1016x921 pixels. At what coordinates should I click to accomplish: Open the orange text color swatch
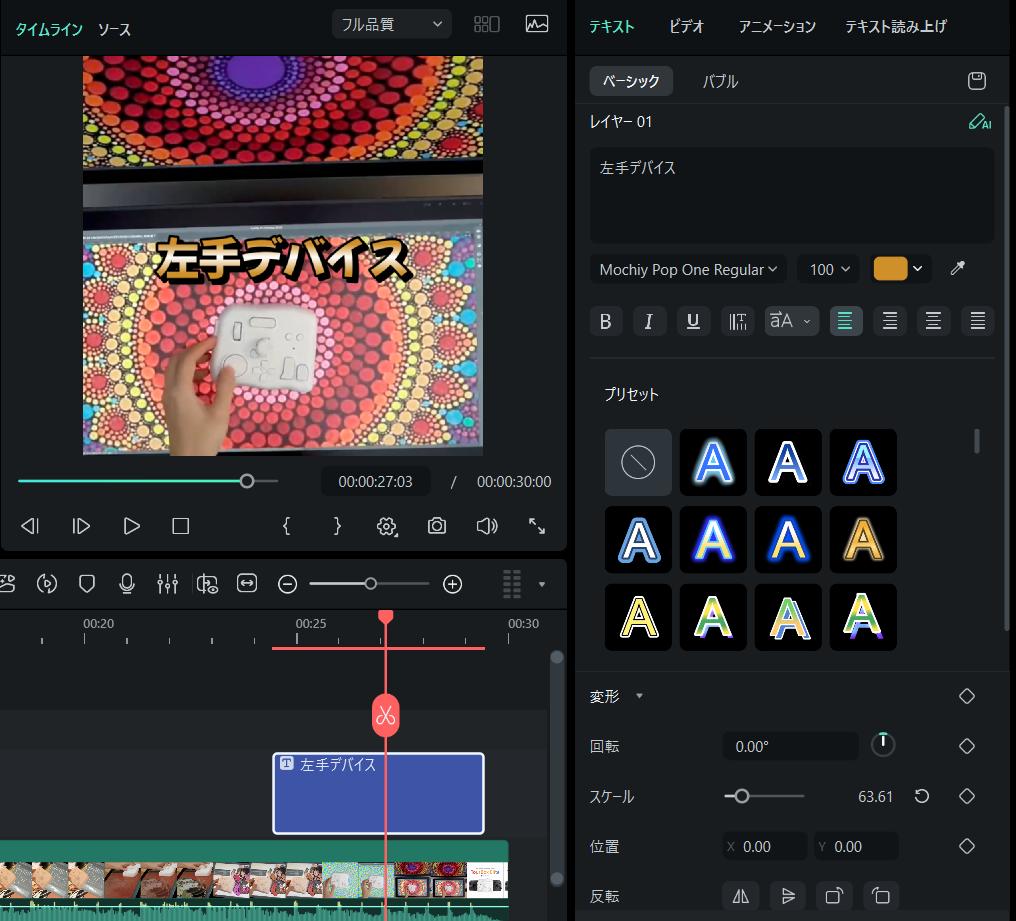893,268
